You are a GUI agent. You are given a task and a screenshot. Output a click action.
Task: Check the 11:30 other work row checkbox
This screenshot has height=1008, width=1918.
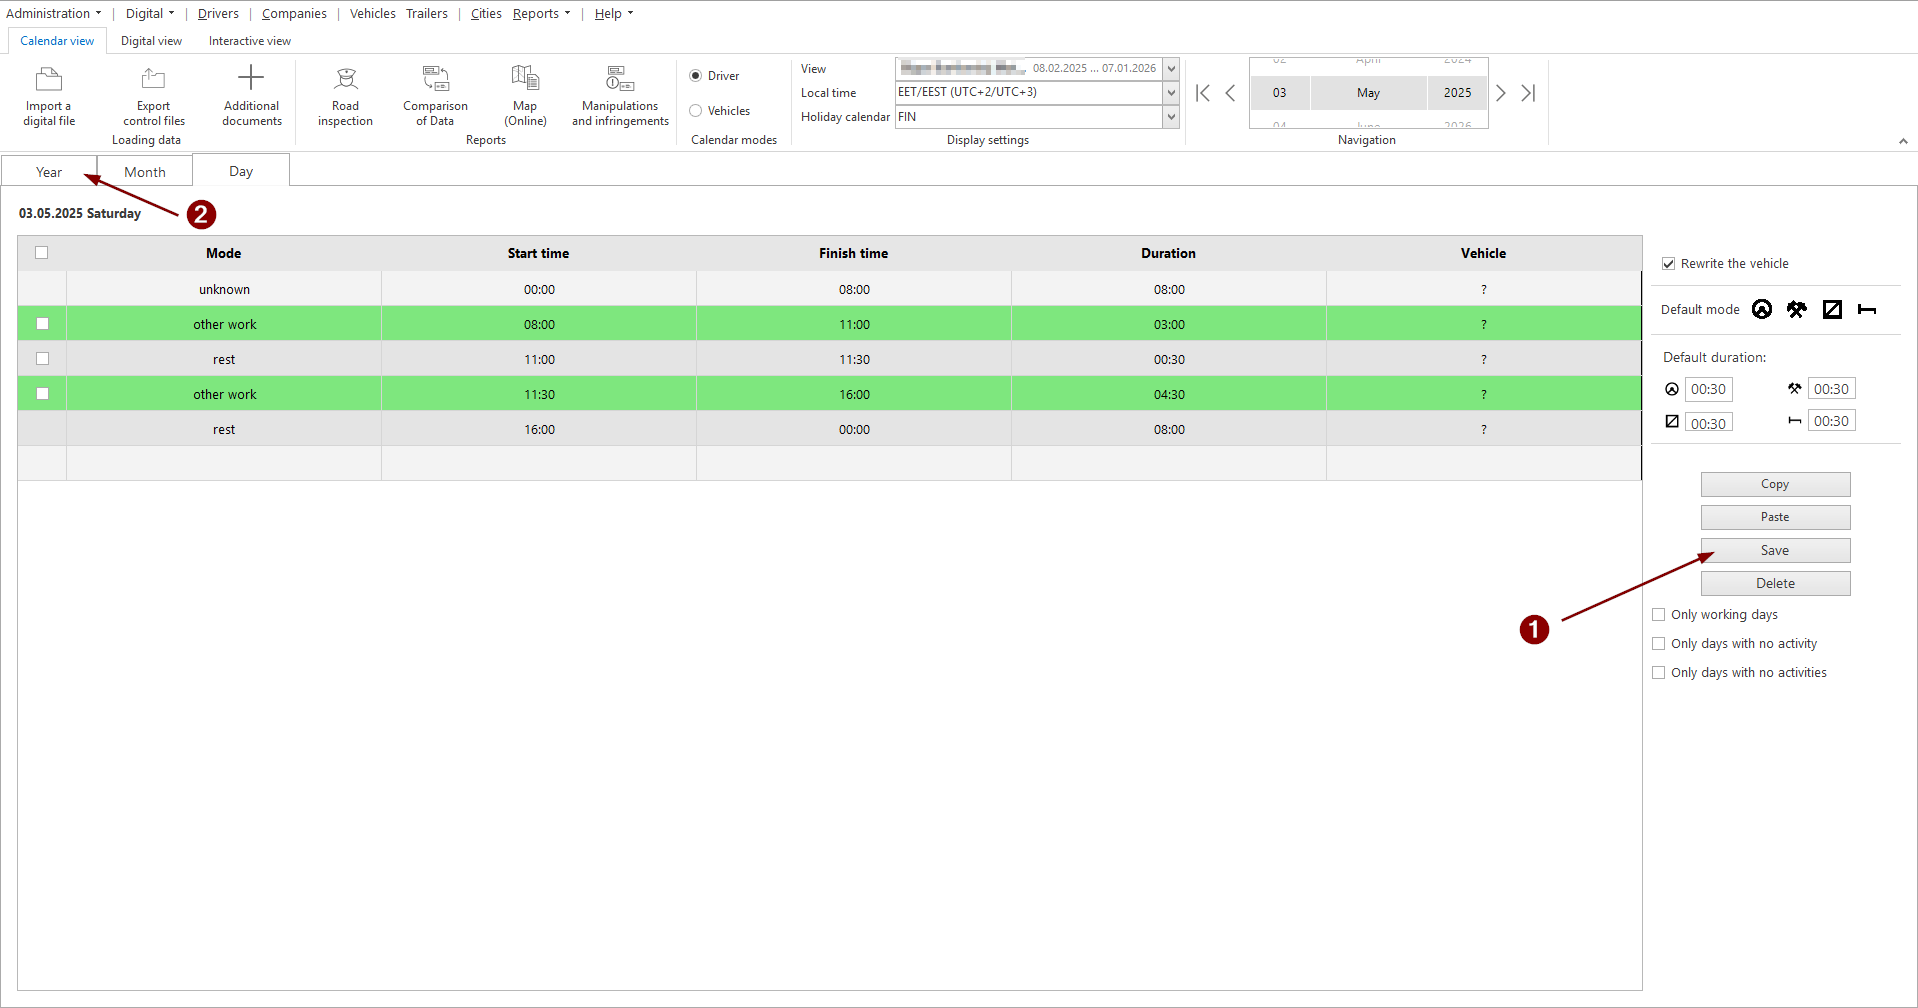(42, 393)
